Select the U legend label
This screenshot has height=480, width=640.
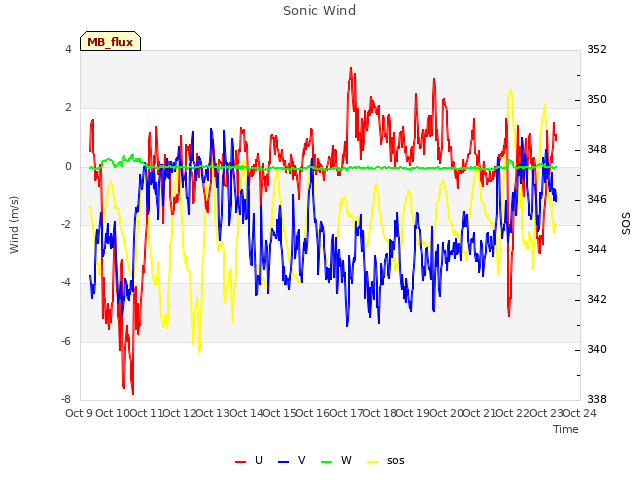258,460
